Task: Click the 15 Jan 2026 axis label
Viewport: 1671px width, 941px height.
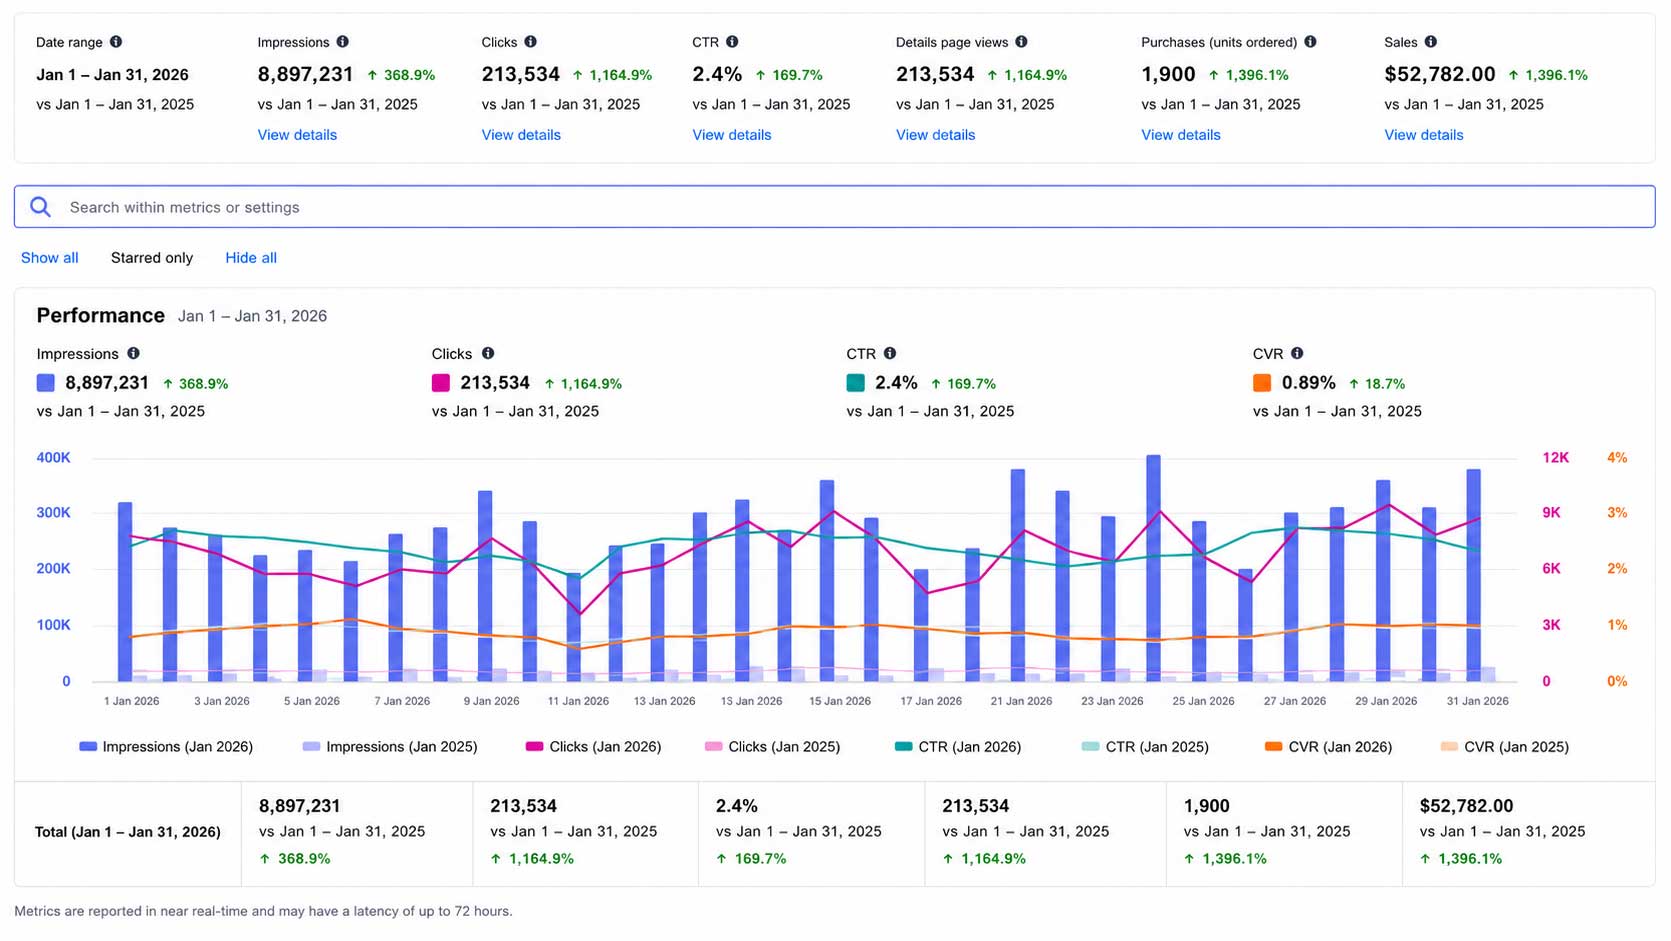Action: click(840, 701)
